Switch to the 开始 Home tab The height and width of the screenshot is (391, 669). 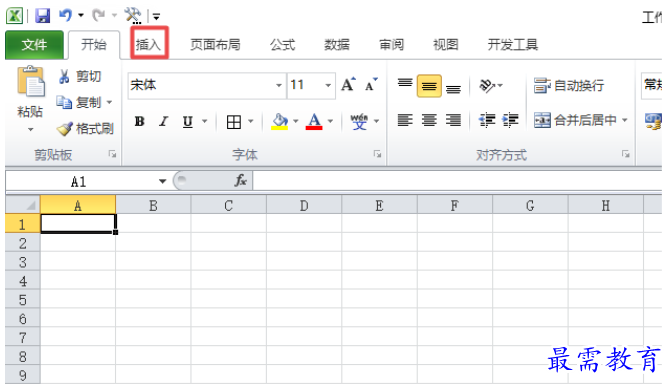94,44
